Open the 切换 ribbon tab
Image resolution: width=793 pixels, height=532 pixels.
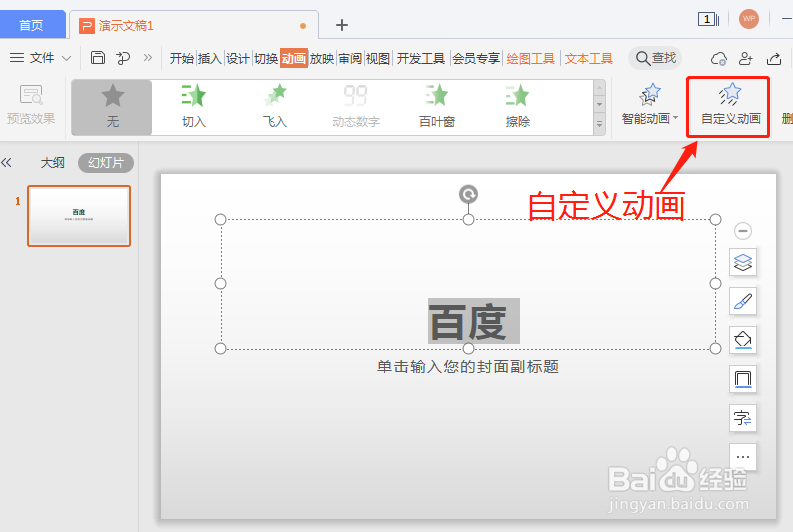pyautogui.click(x=266, y=59)
